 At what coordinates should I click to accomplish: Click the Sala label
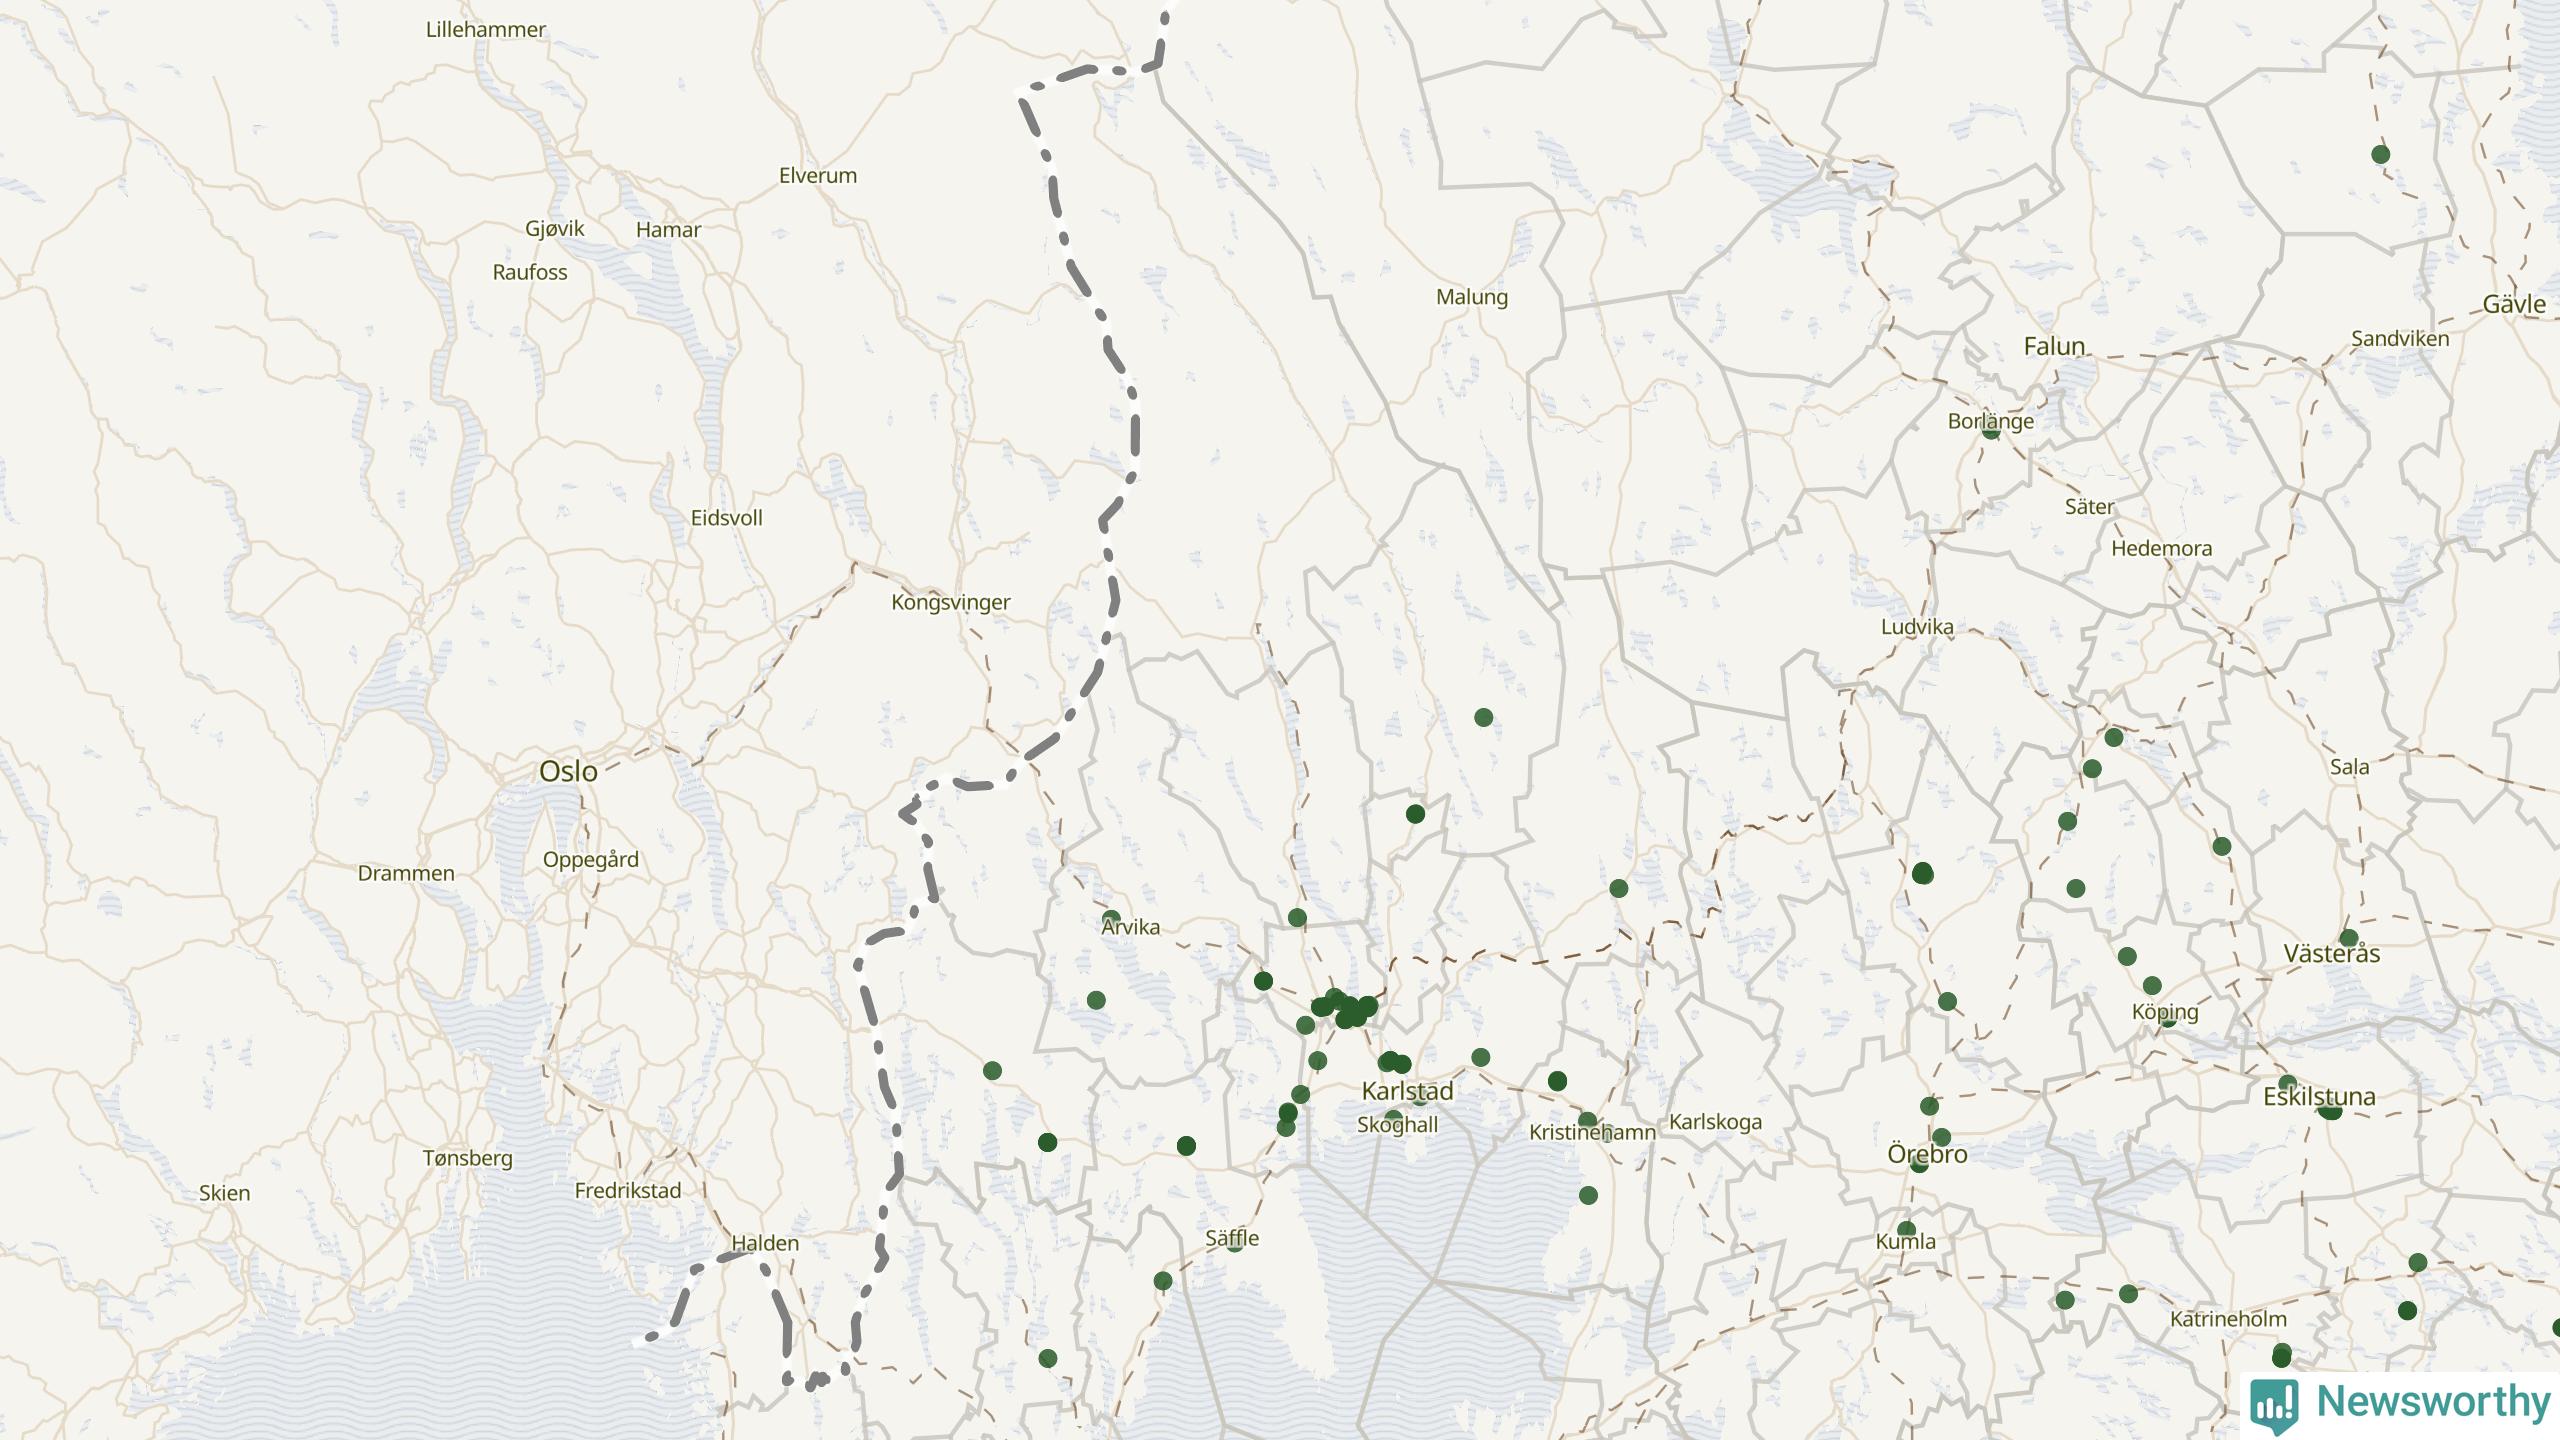pyautogui.click(x=2350, y=768)
